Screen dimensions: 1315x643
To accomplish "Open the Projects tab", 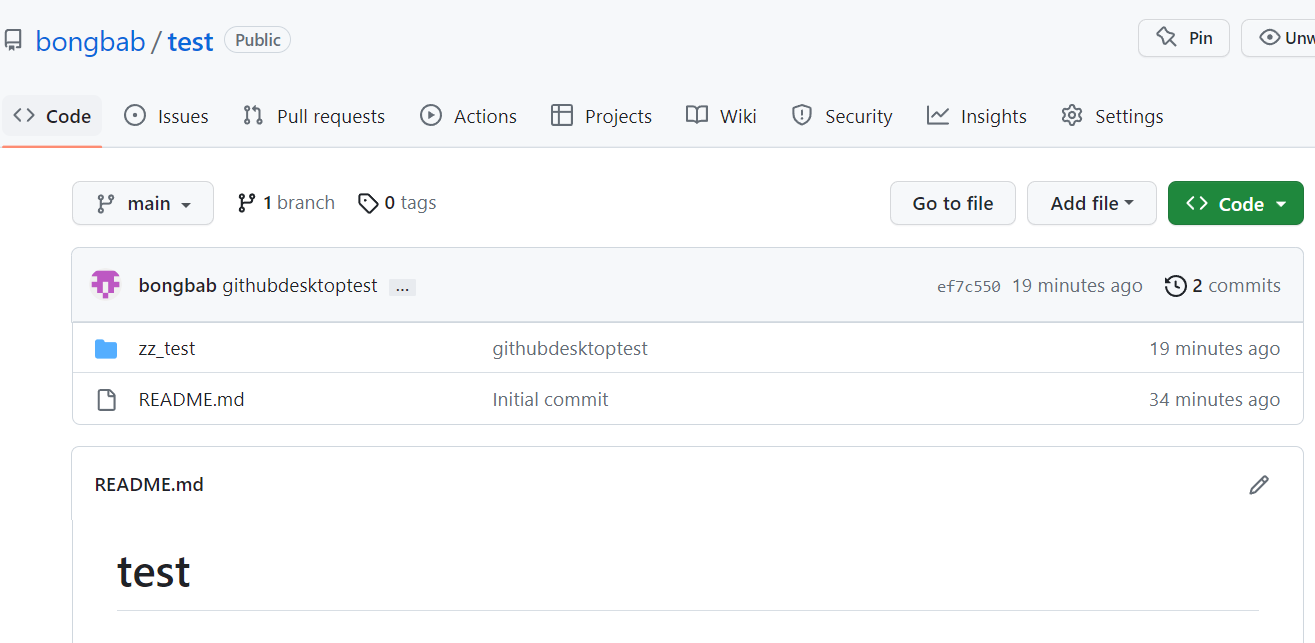I will [x=601, y=116].
